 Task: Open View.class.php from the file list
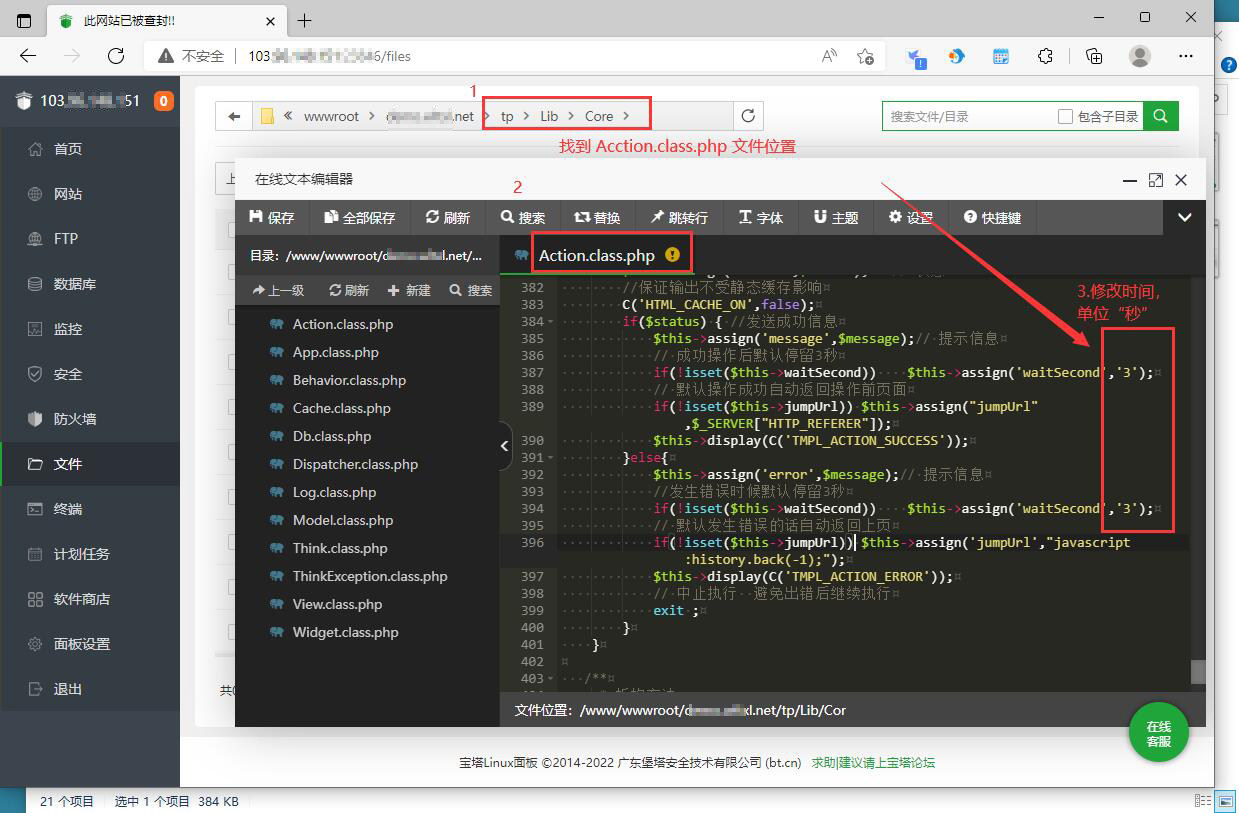337,604
